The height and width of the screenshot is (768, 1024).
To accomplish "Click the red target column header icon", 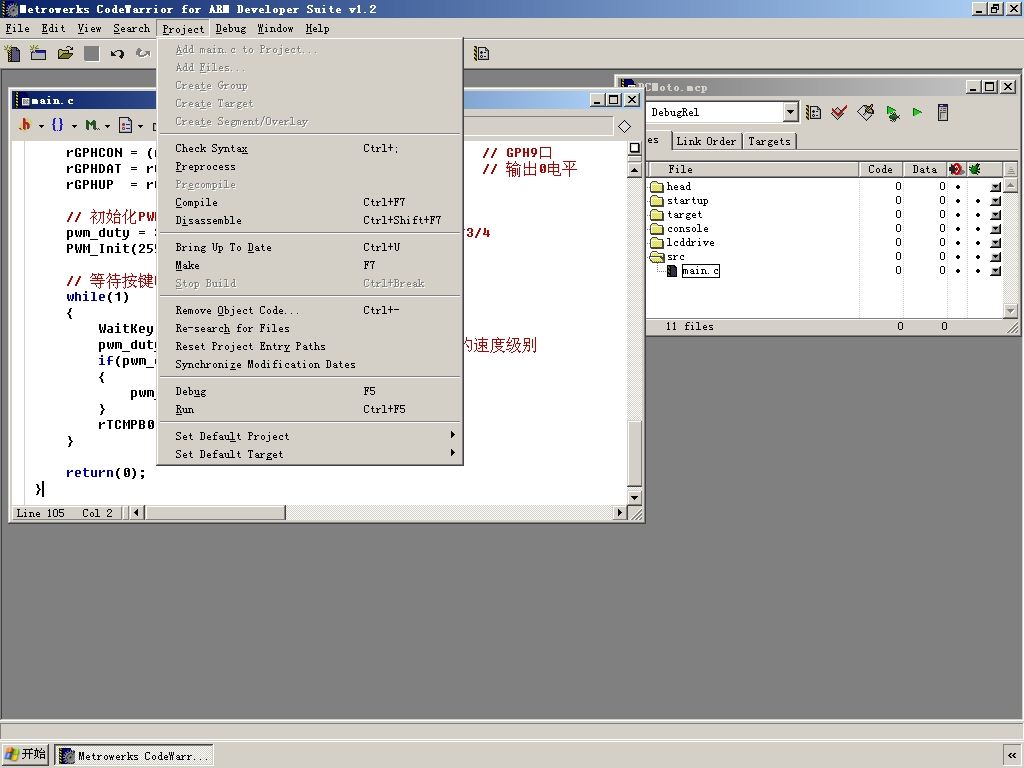I will click(957, 169).
